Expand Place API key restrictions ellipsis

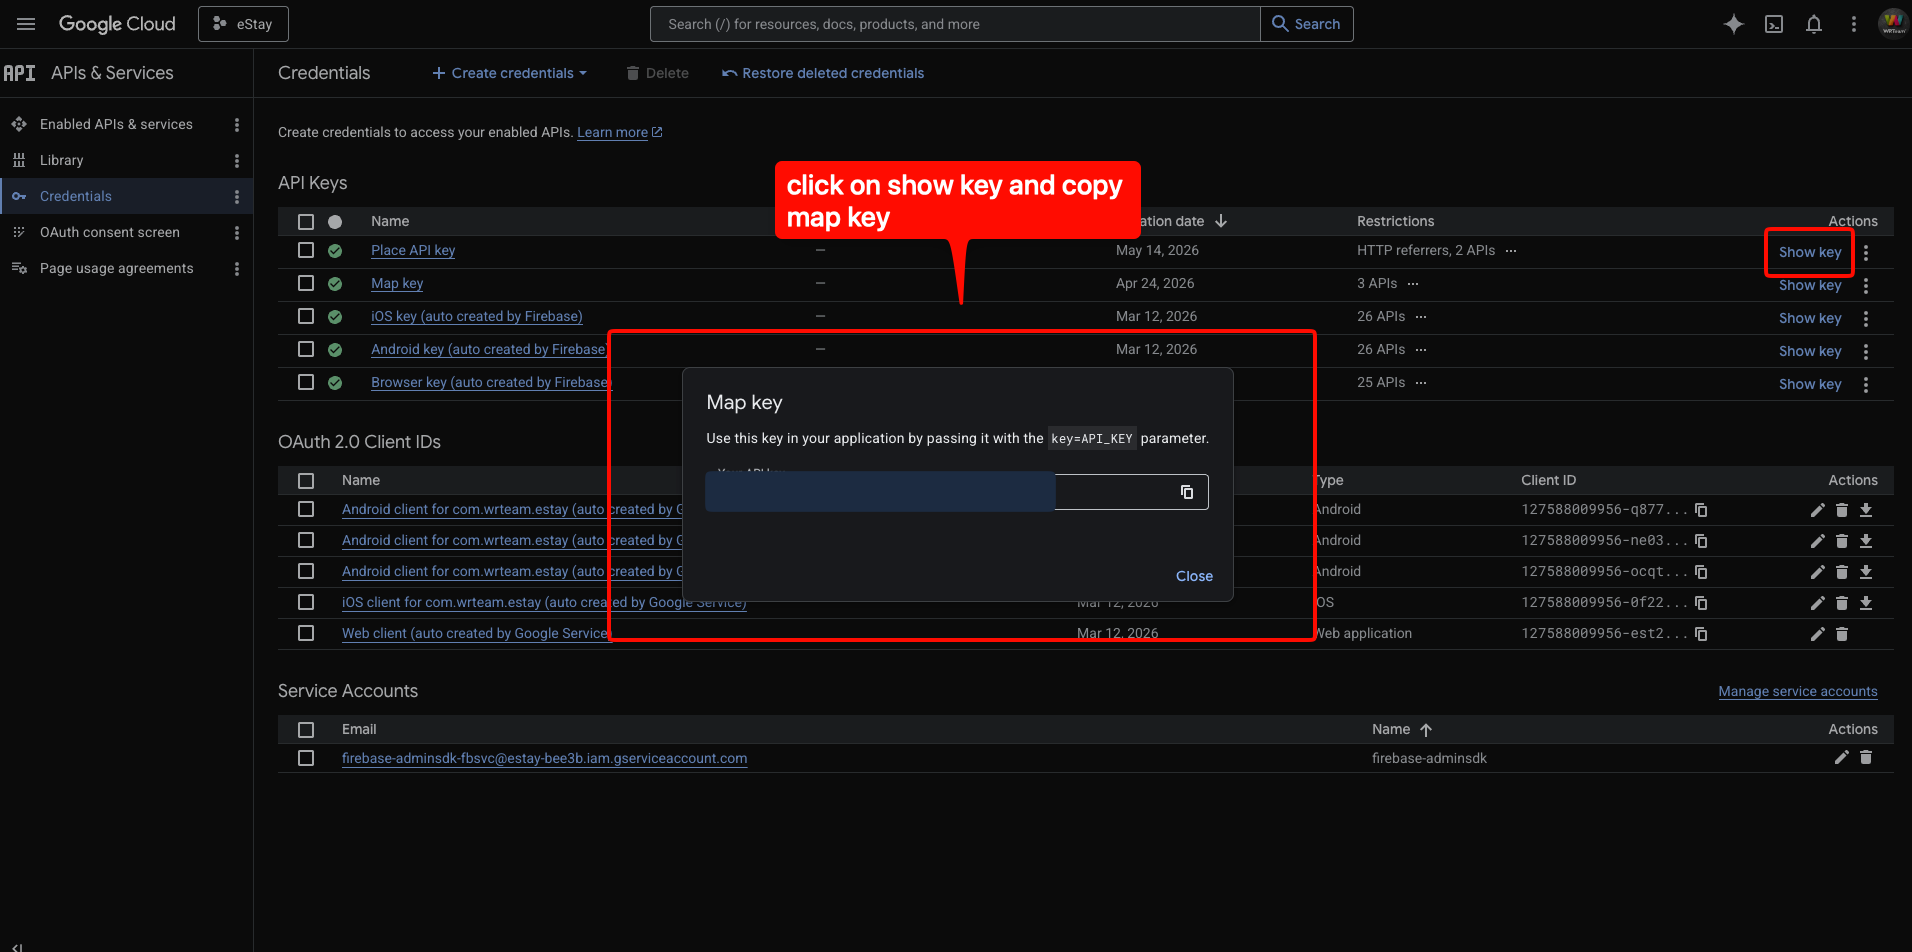click(x=1511, y=251)
